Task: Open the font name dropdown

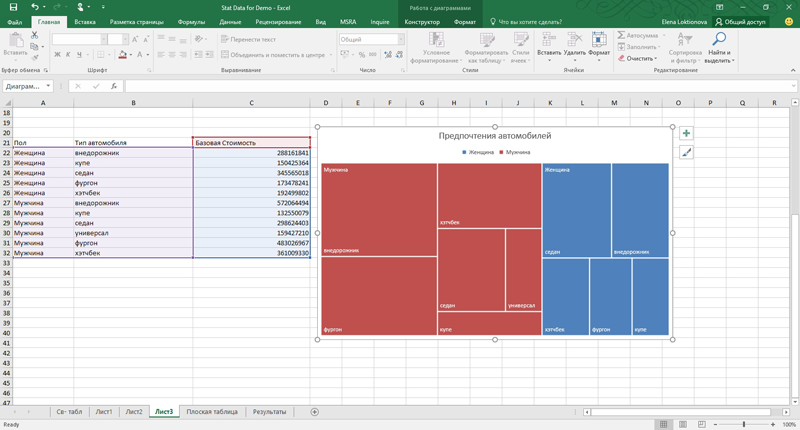Action: coord(104,39)
